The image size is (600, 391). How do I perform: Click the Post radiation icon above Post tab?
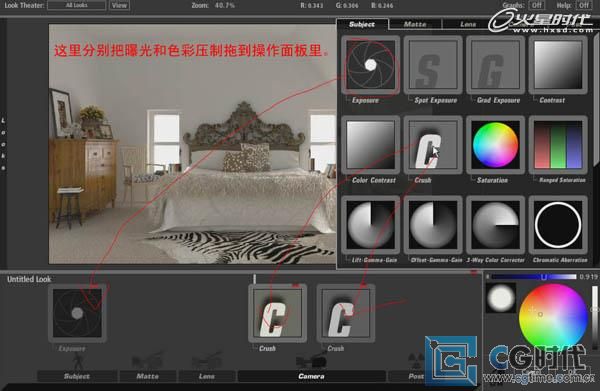click(x=416, y=360)
